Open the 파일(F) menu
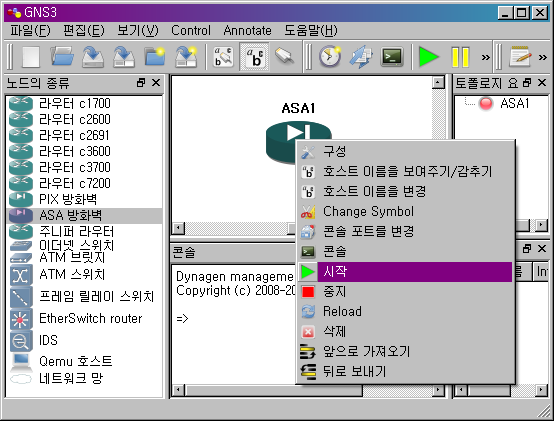554x421 pixels. (x=30, y=31)
